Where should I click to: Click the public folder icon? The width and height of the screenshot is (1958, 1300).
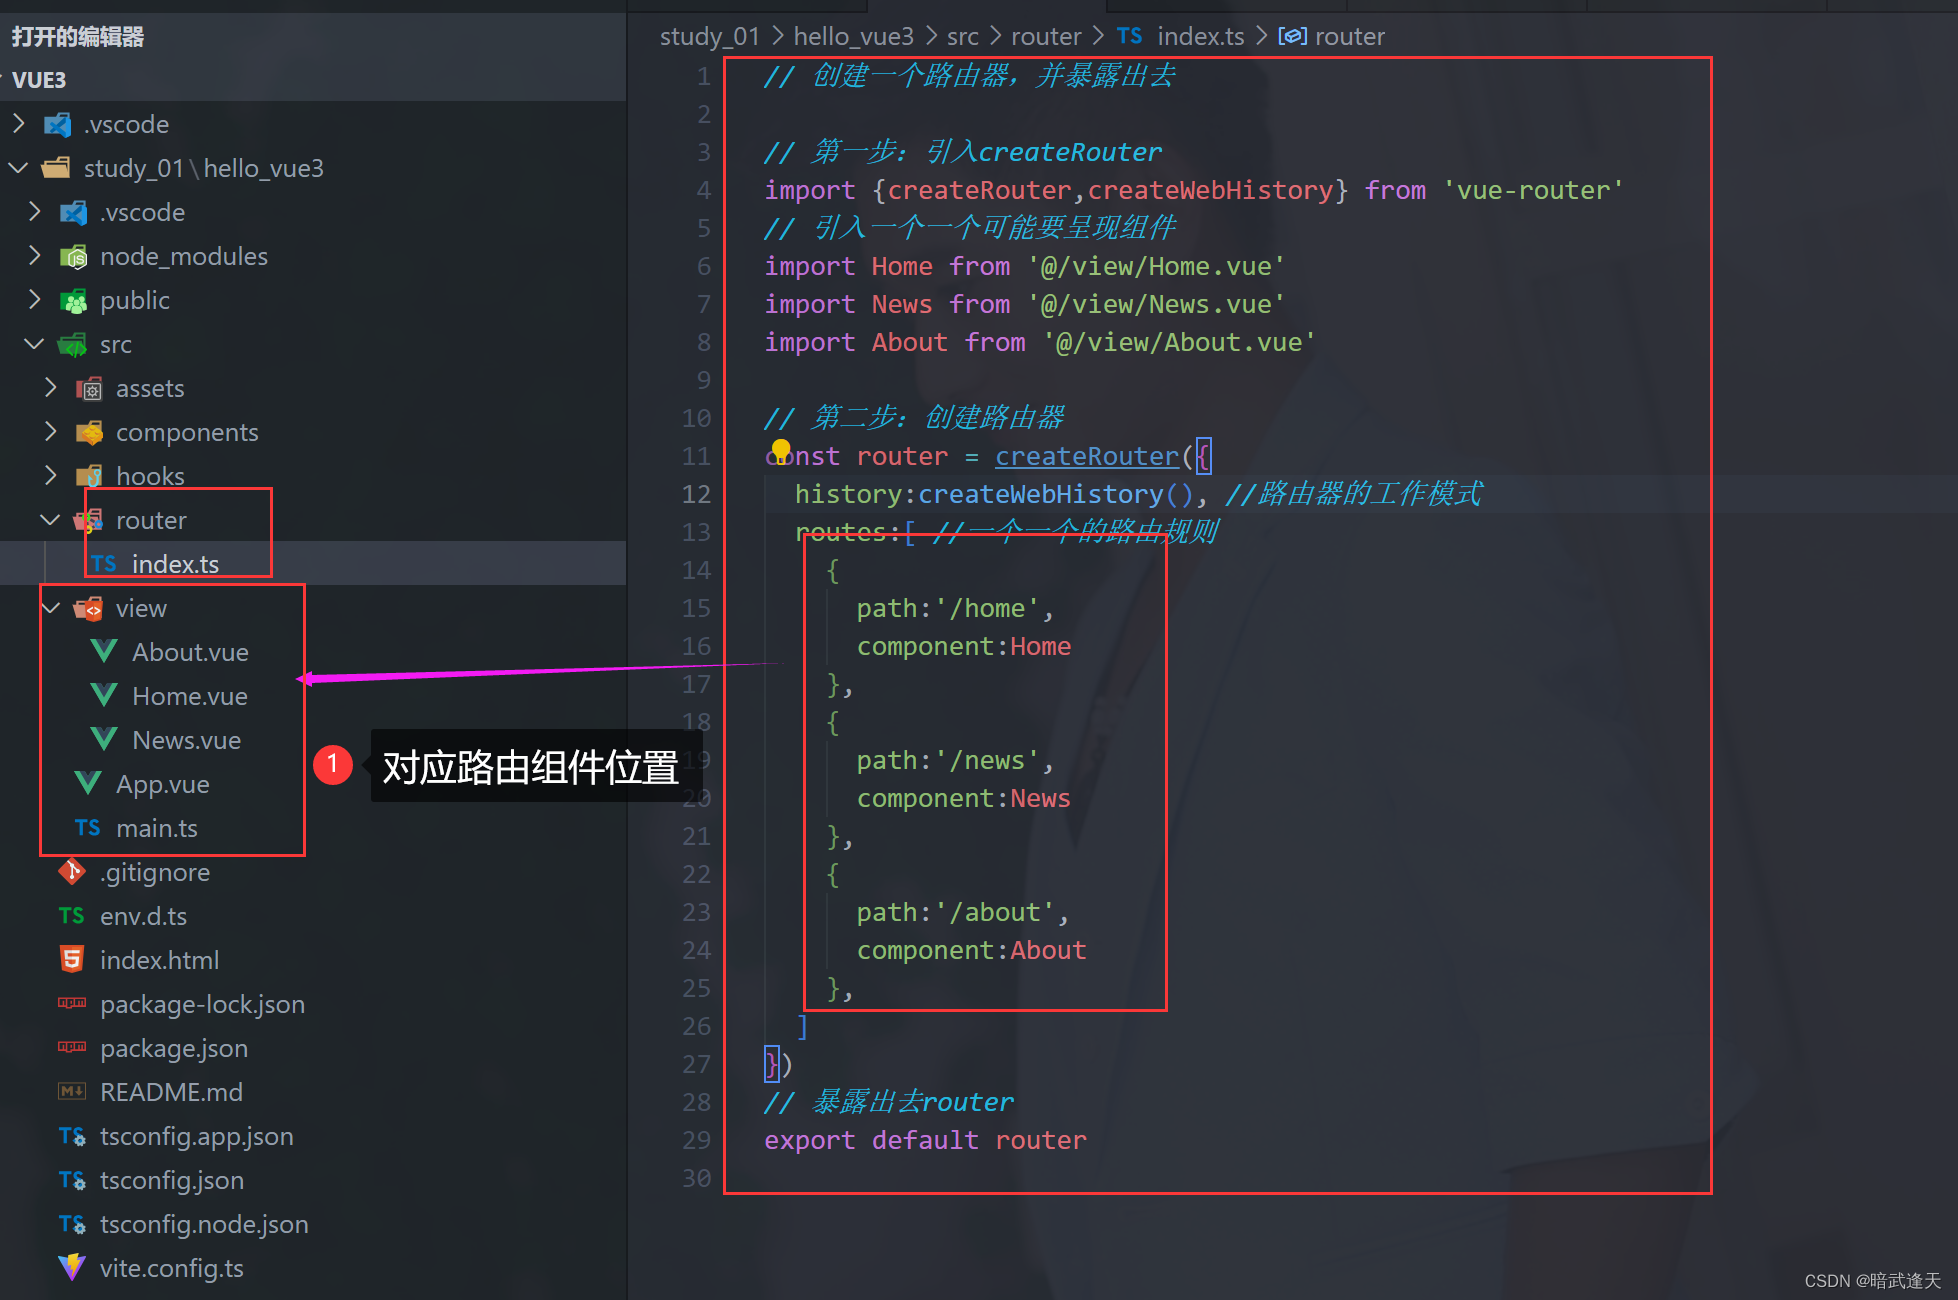[73, 301]
